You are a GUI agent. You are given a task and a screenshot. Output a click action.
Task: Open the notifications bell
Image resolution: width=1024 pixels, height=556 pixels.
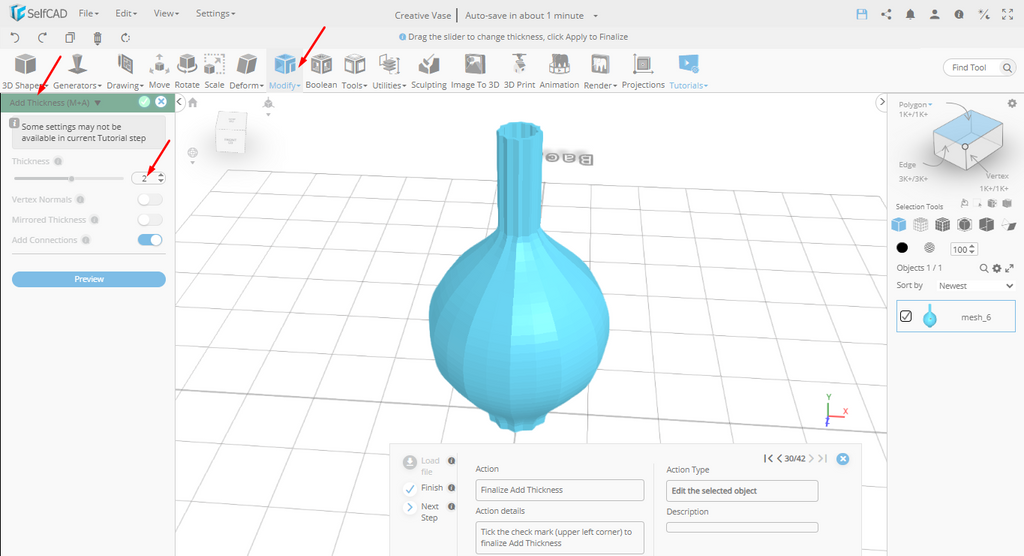tap(910, 14)
